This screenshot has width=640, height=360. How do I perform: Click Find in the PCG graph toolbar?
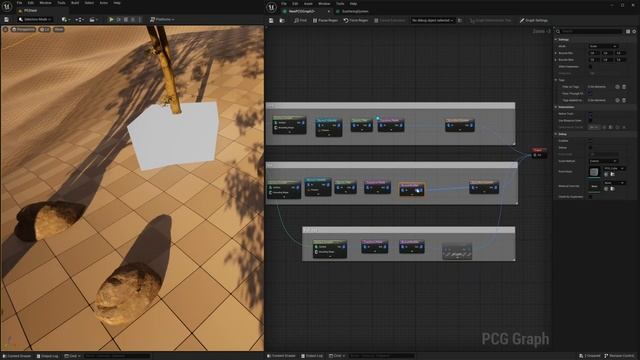tap(300, 20)
